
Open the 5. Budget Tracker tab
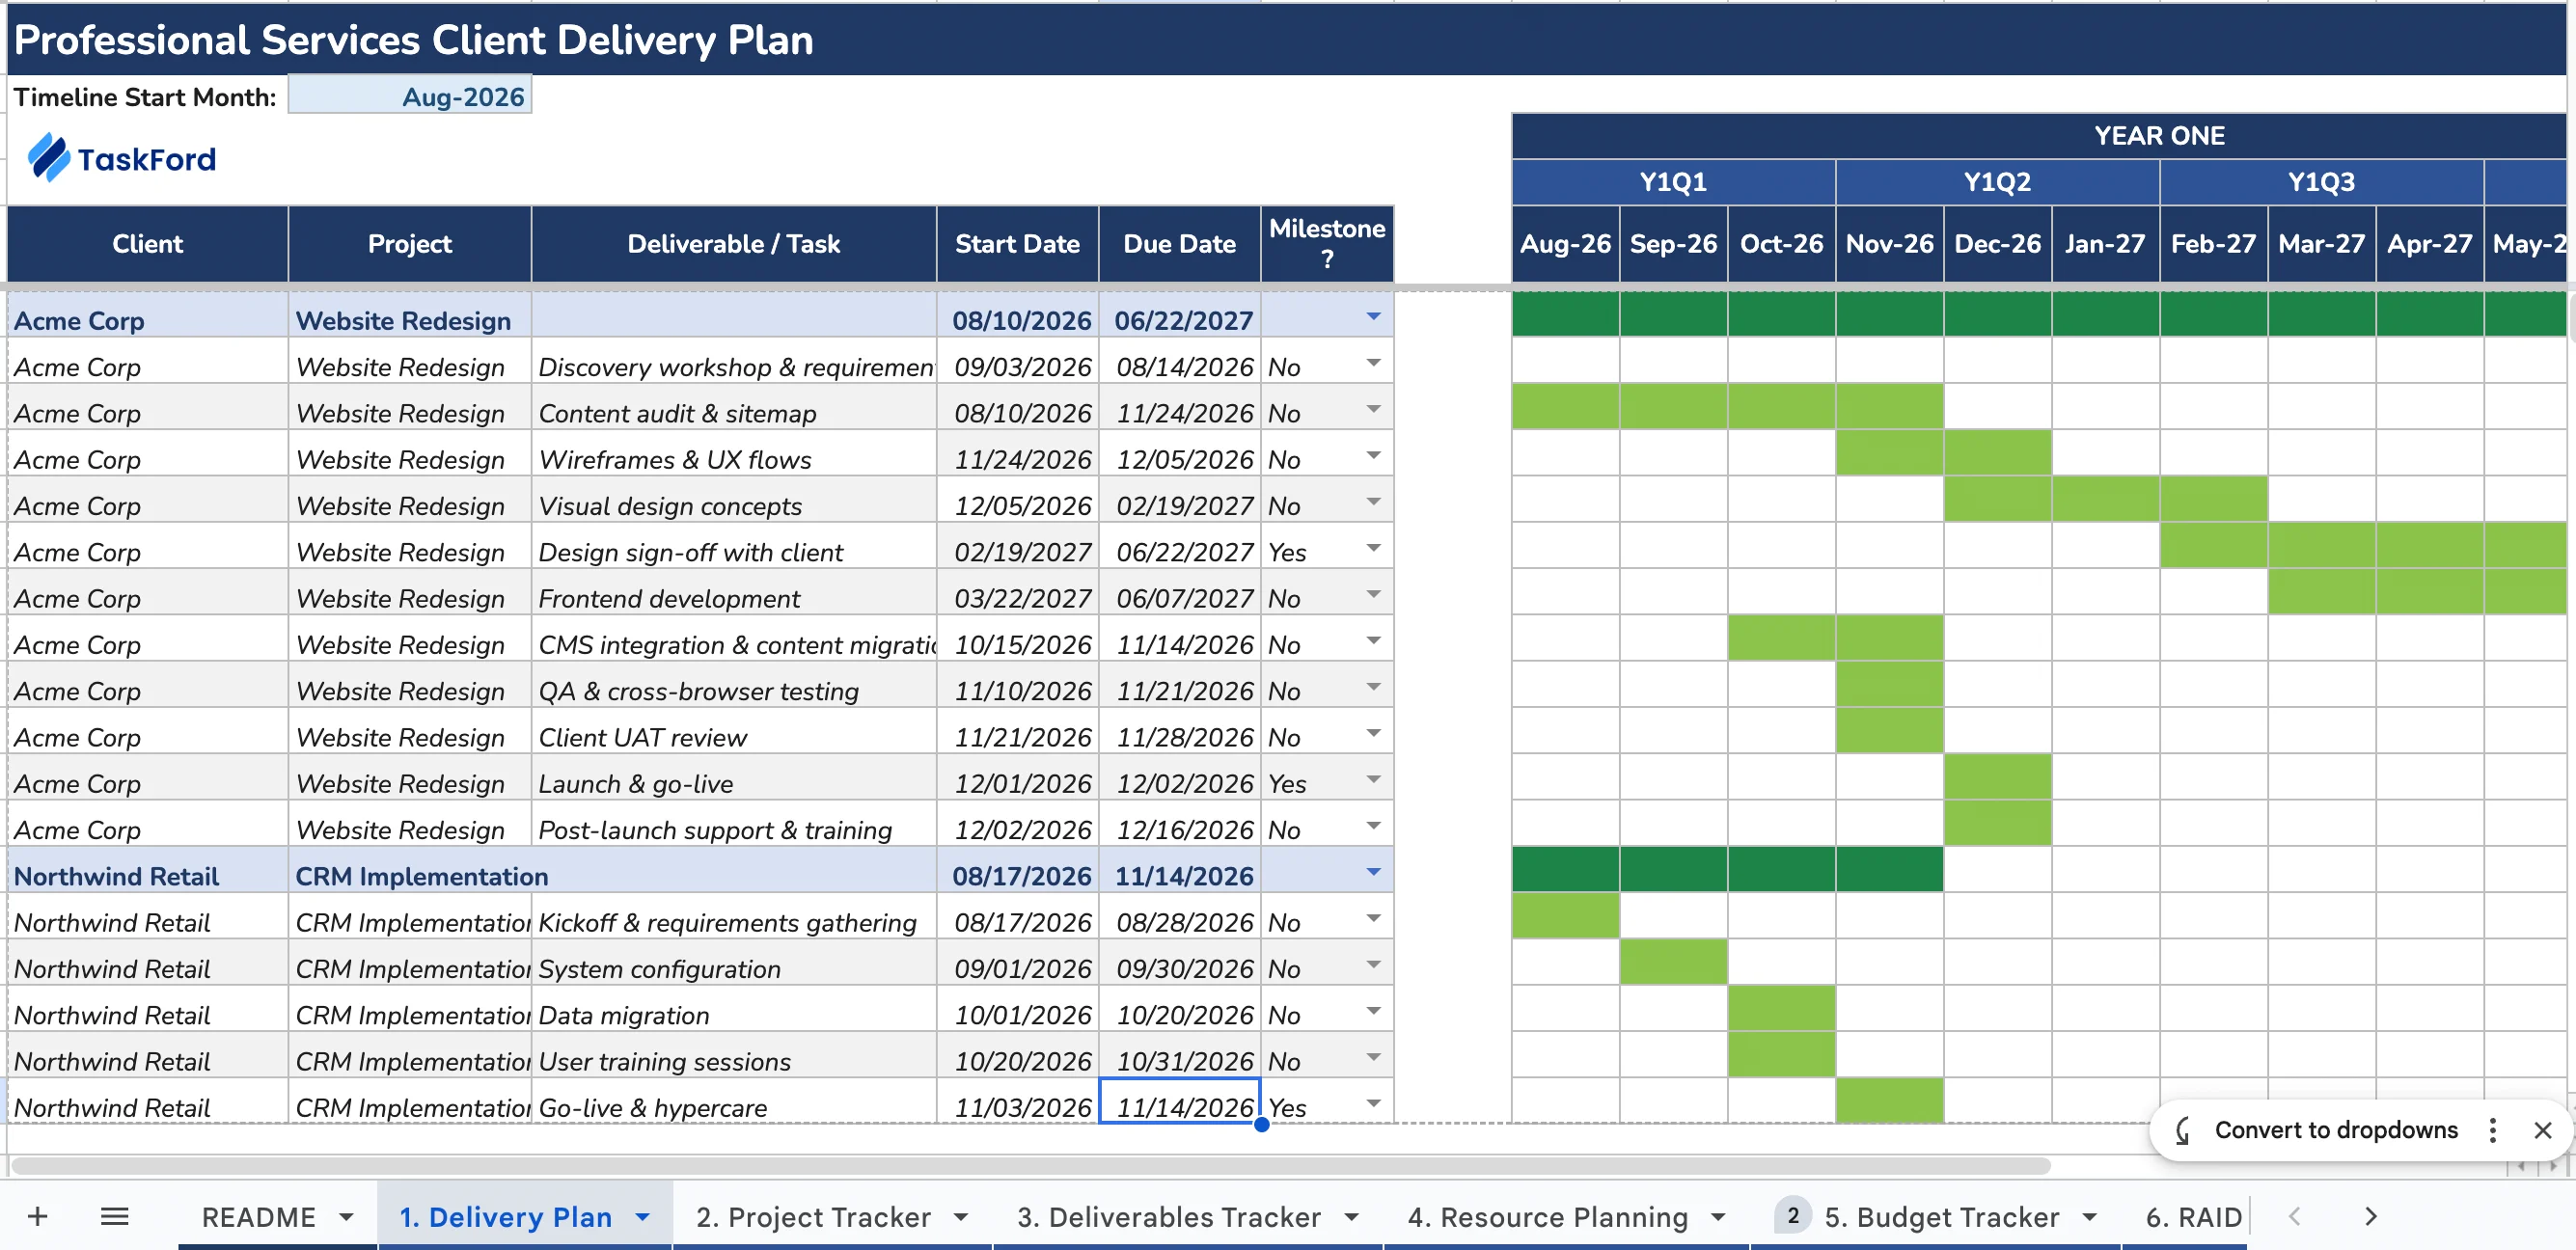pos(1941,1216)
